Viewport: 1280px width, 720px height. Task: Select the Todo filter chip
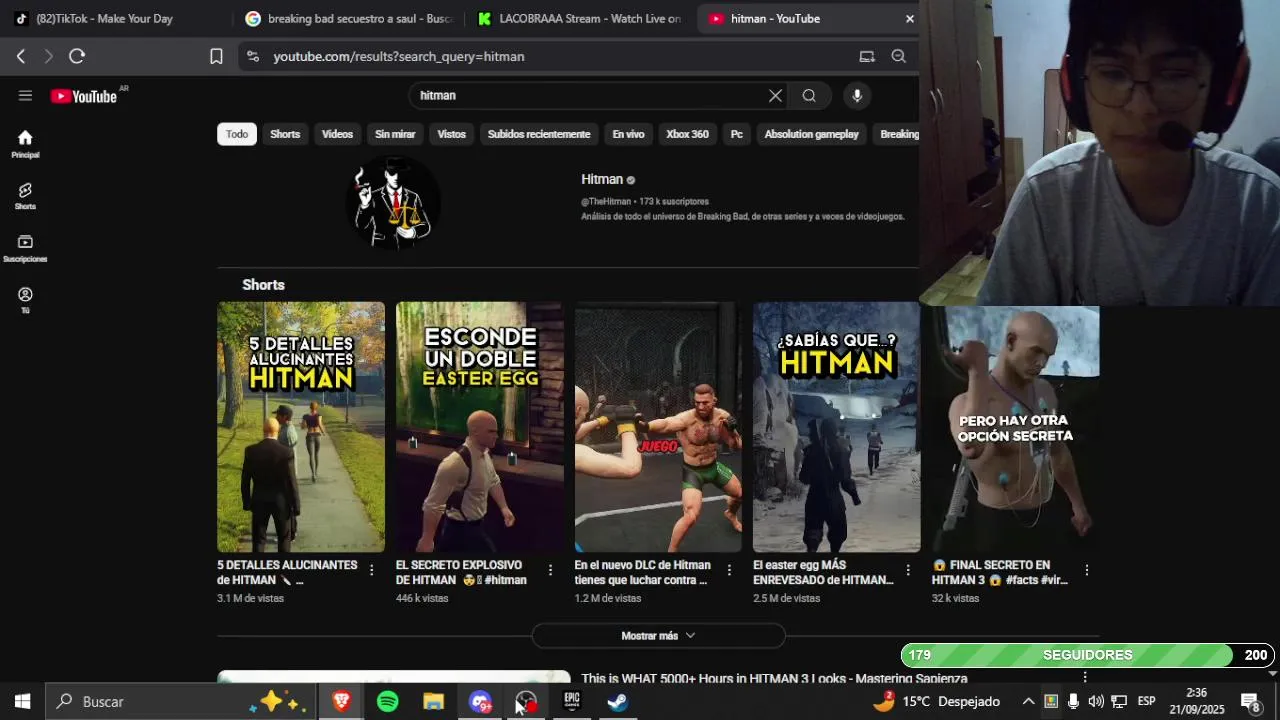(x=237, y=134)
